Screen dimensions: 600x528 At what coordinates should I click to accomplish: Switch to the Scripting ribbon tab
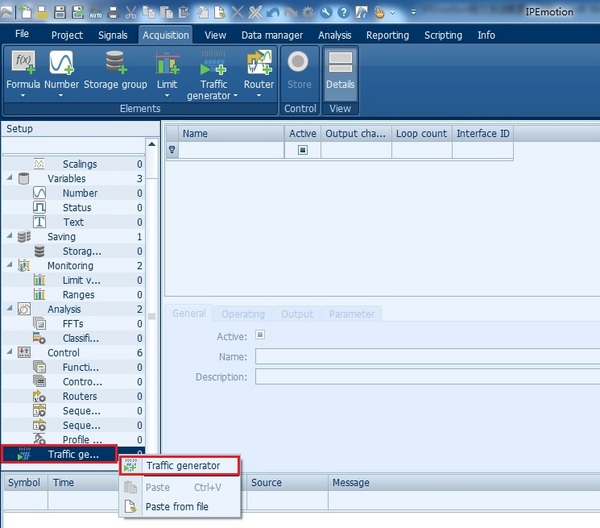point(443,35)
